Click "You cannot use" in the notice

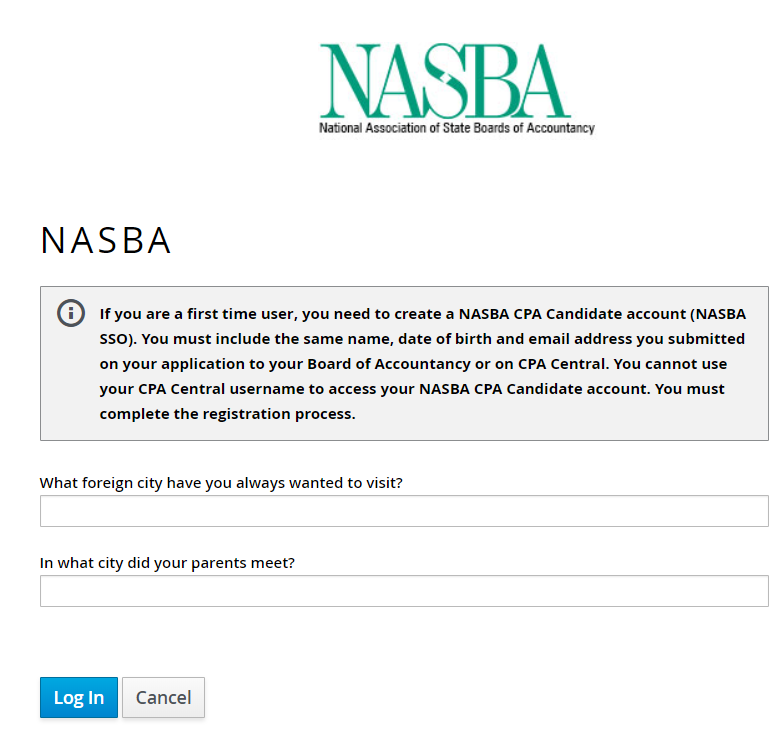(689, 364)
